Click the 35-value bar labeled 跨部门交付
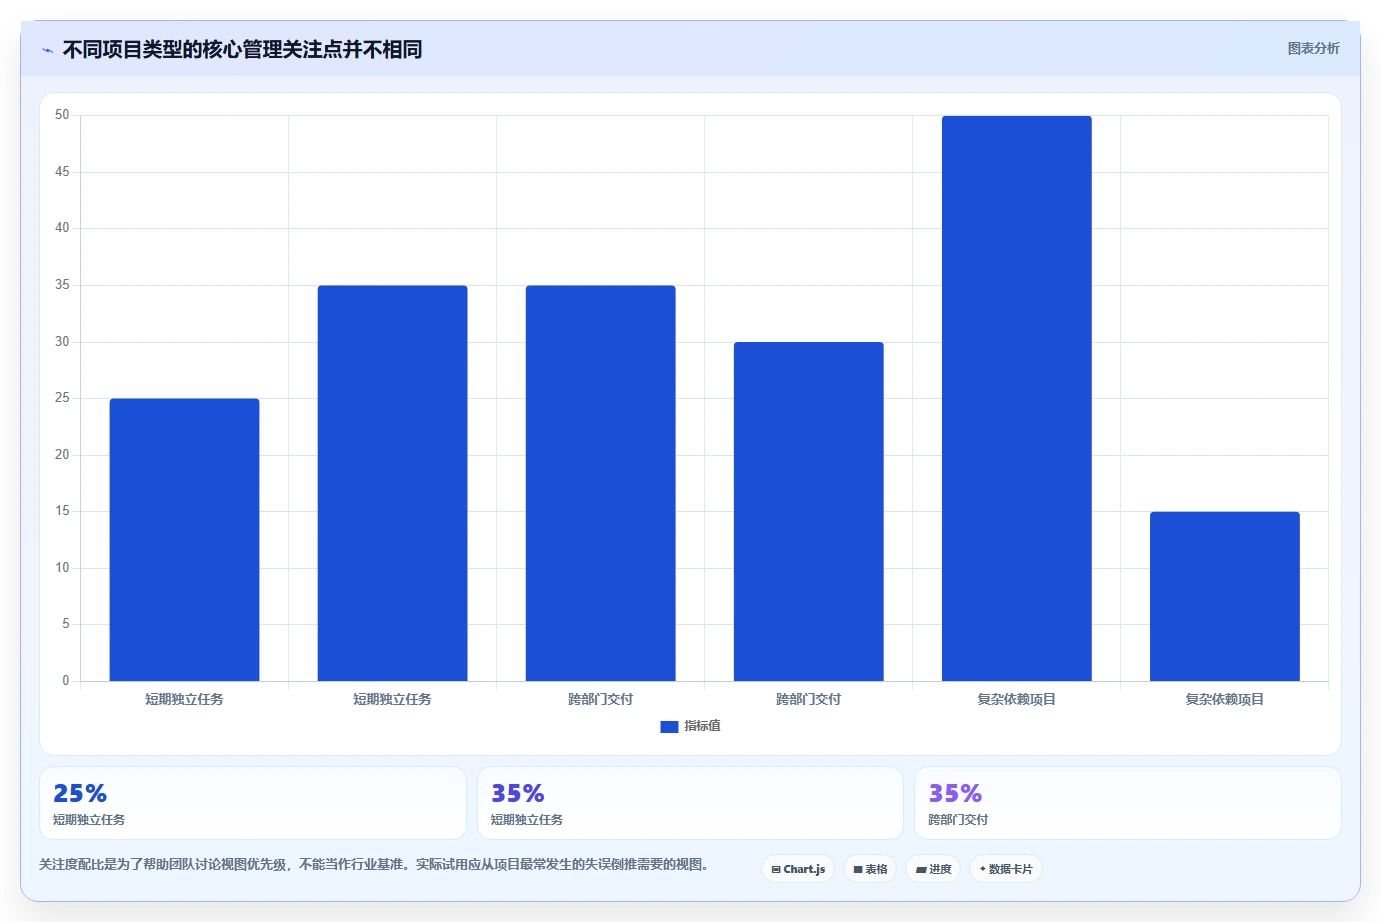 (x=600, y=483)
